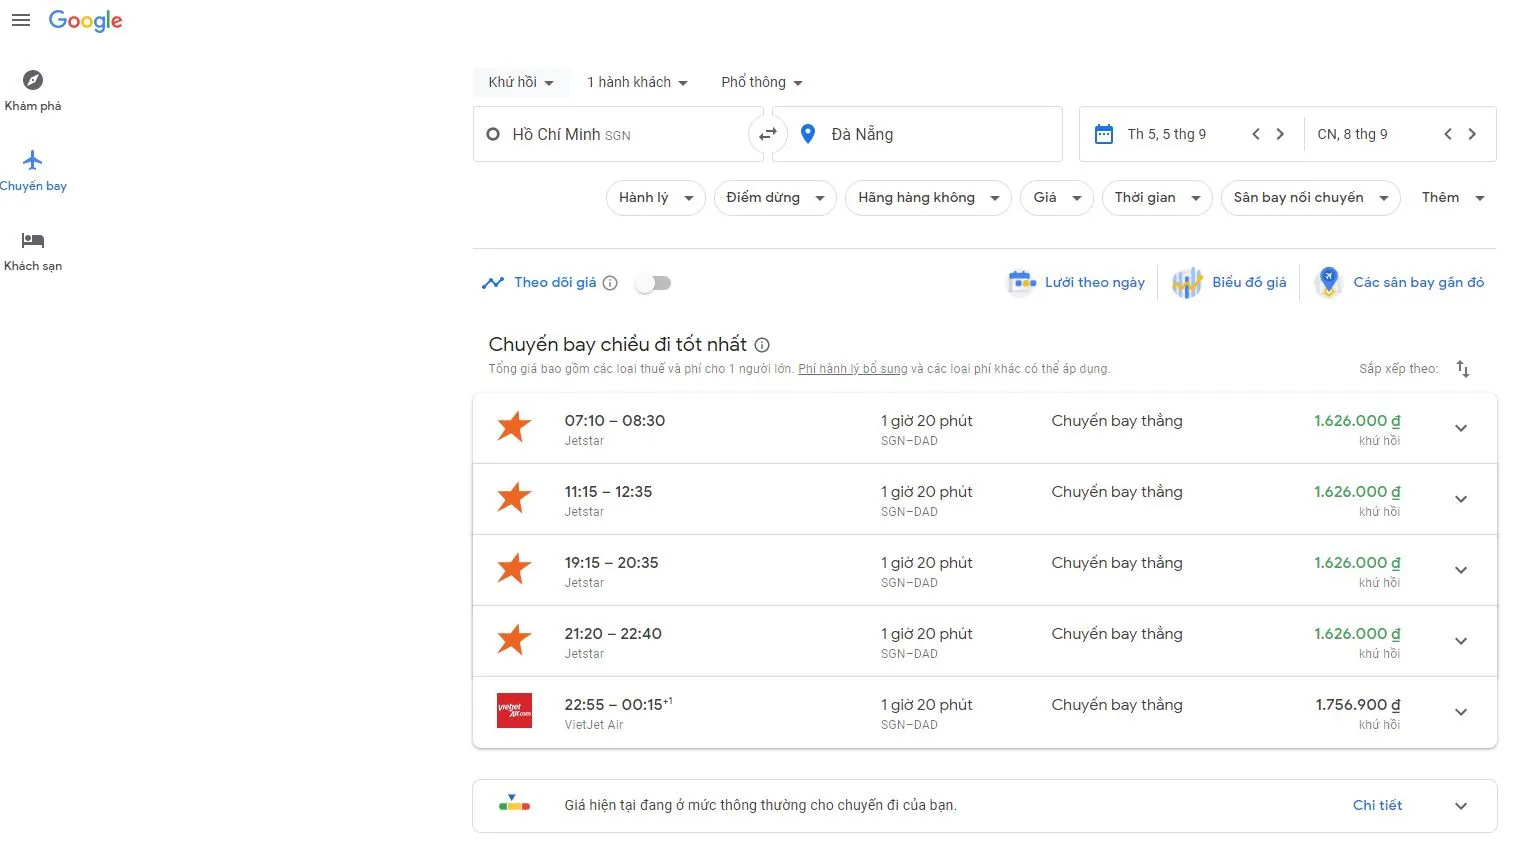Swap origin and destination airports
The image size is (1527, 855).
(768, 134)
